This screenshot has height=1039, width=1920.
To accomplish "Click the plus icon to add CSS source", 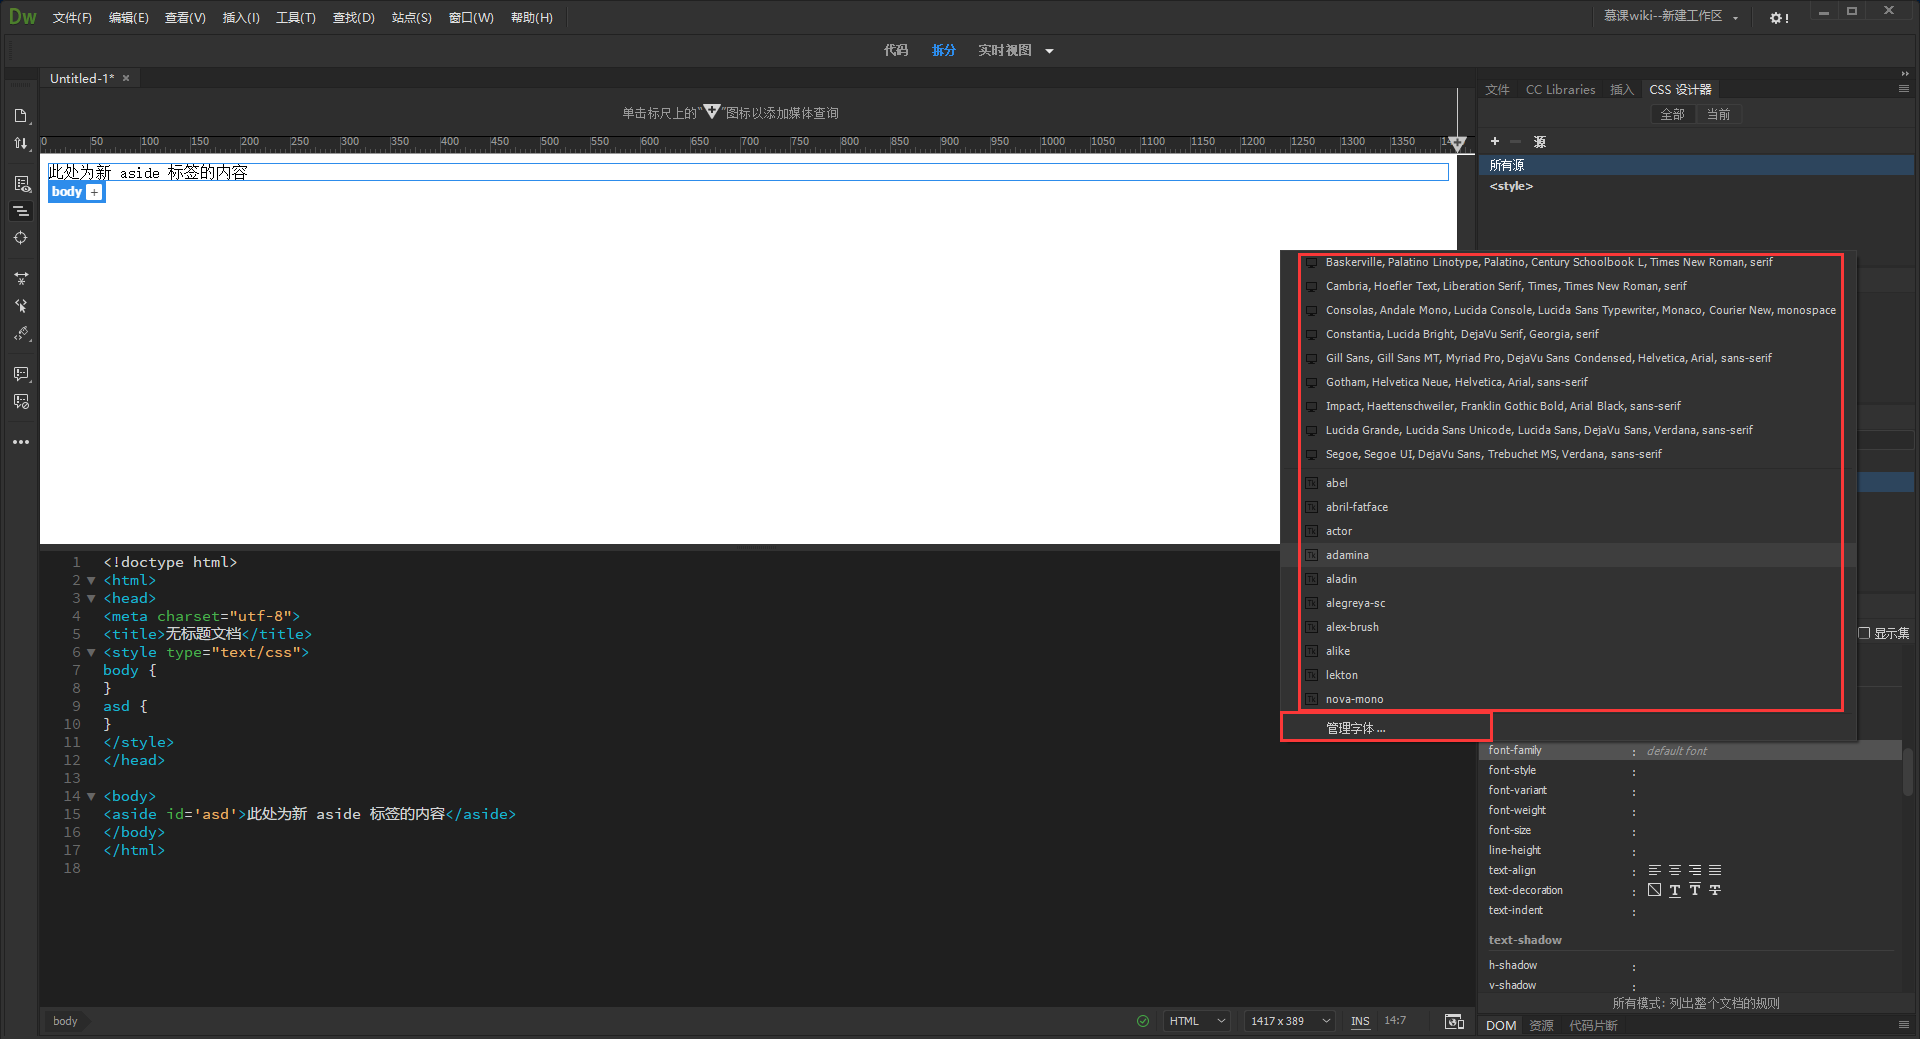I will tap(1495, 142).
